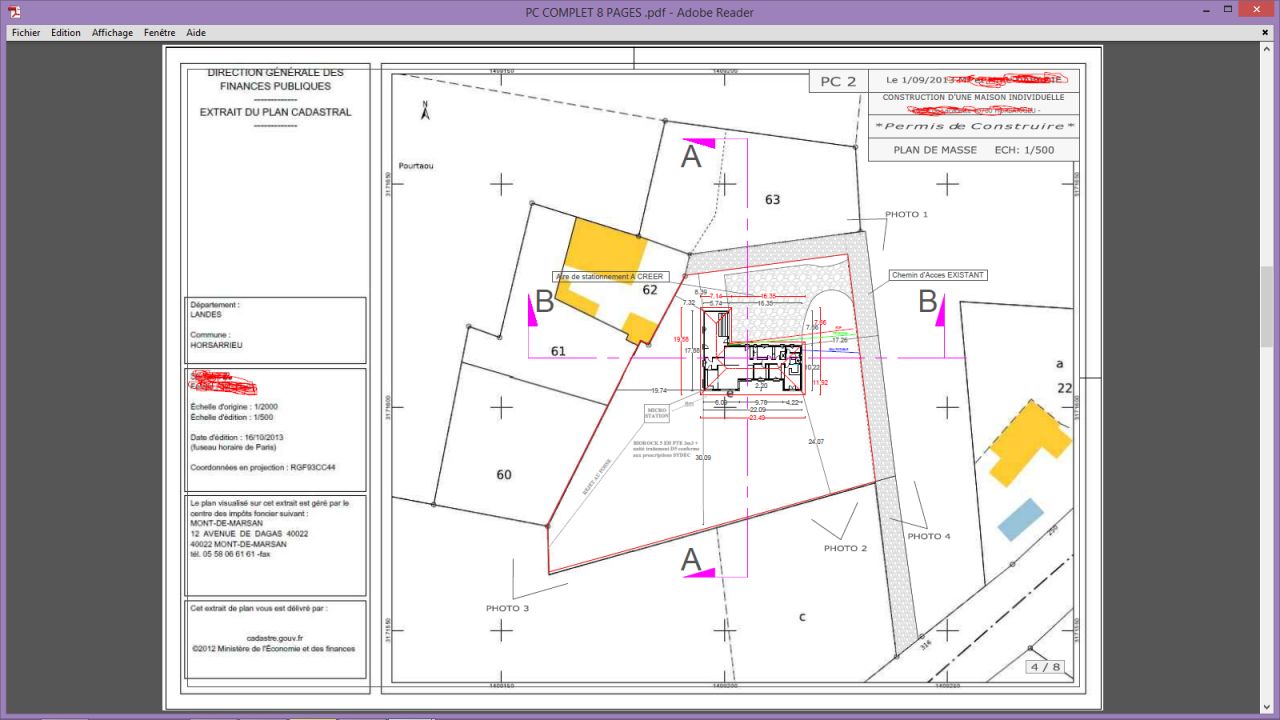Click the lower section marker "A"
Image resolution: width=1280 pixels, height=720 pixels.
(691, 561)
